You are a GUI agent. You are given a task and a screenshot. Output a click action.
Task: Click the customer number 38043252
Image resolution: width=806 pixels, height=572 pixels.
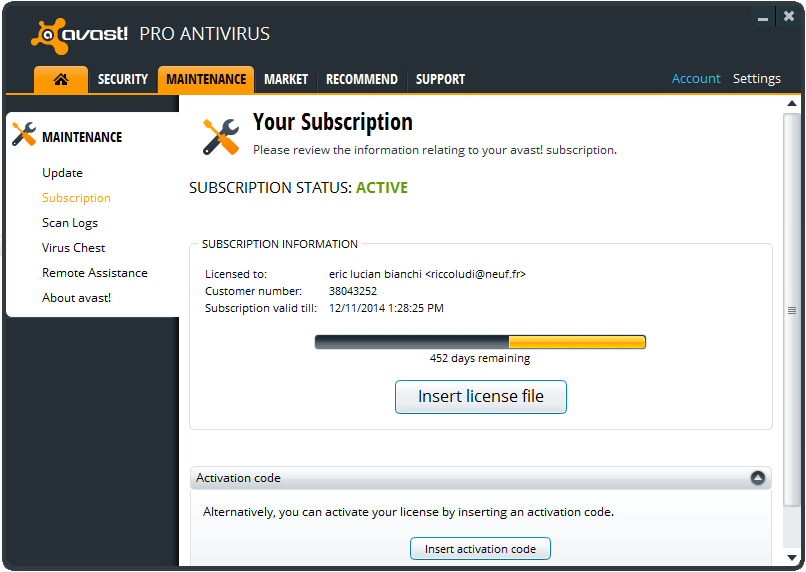(x=353, y=291)
